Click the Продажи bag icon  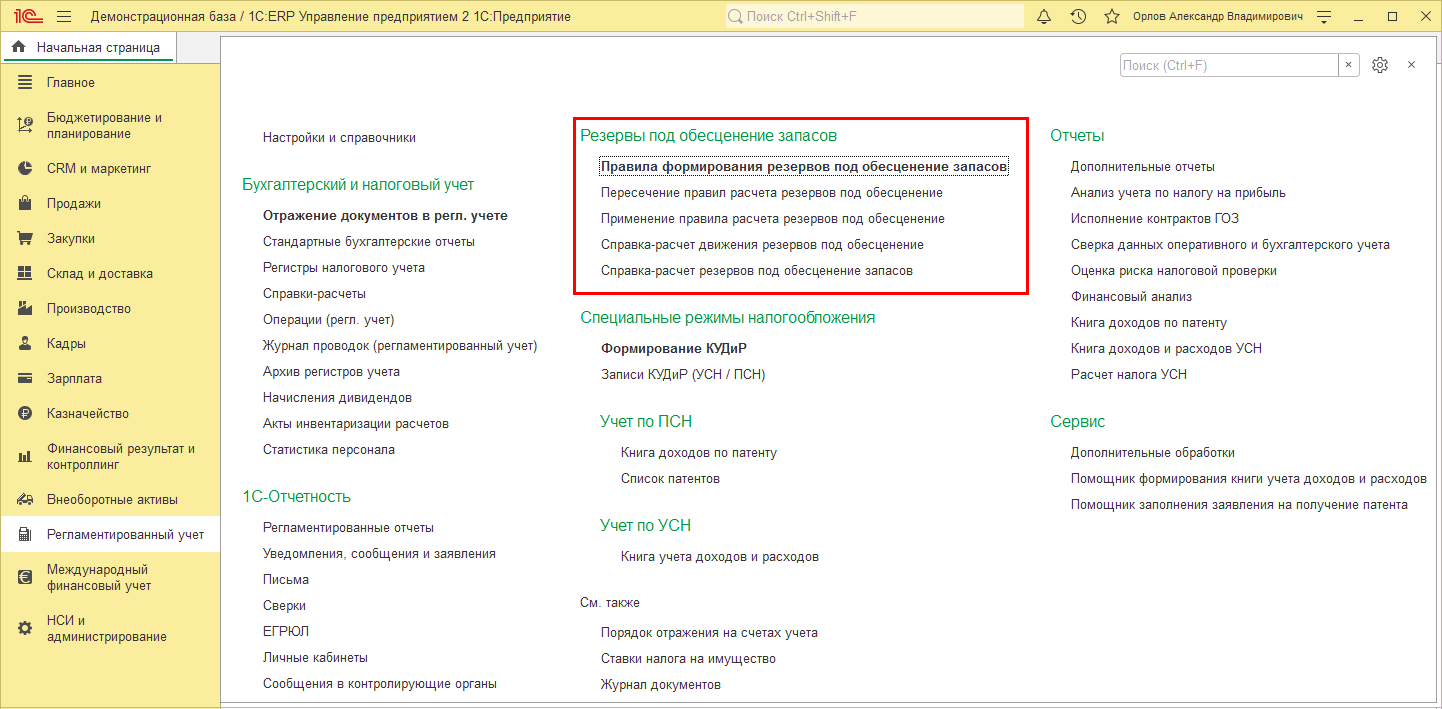tap(26, 204)
